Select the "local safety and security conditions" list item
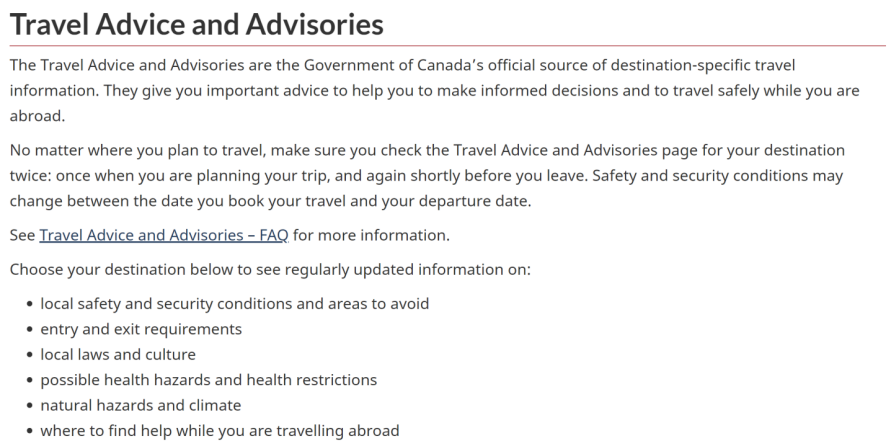This screenshot has height=441, width=892. point(234,303)
